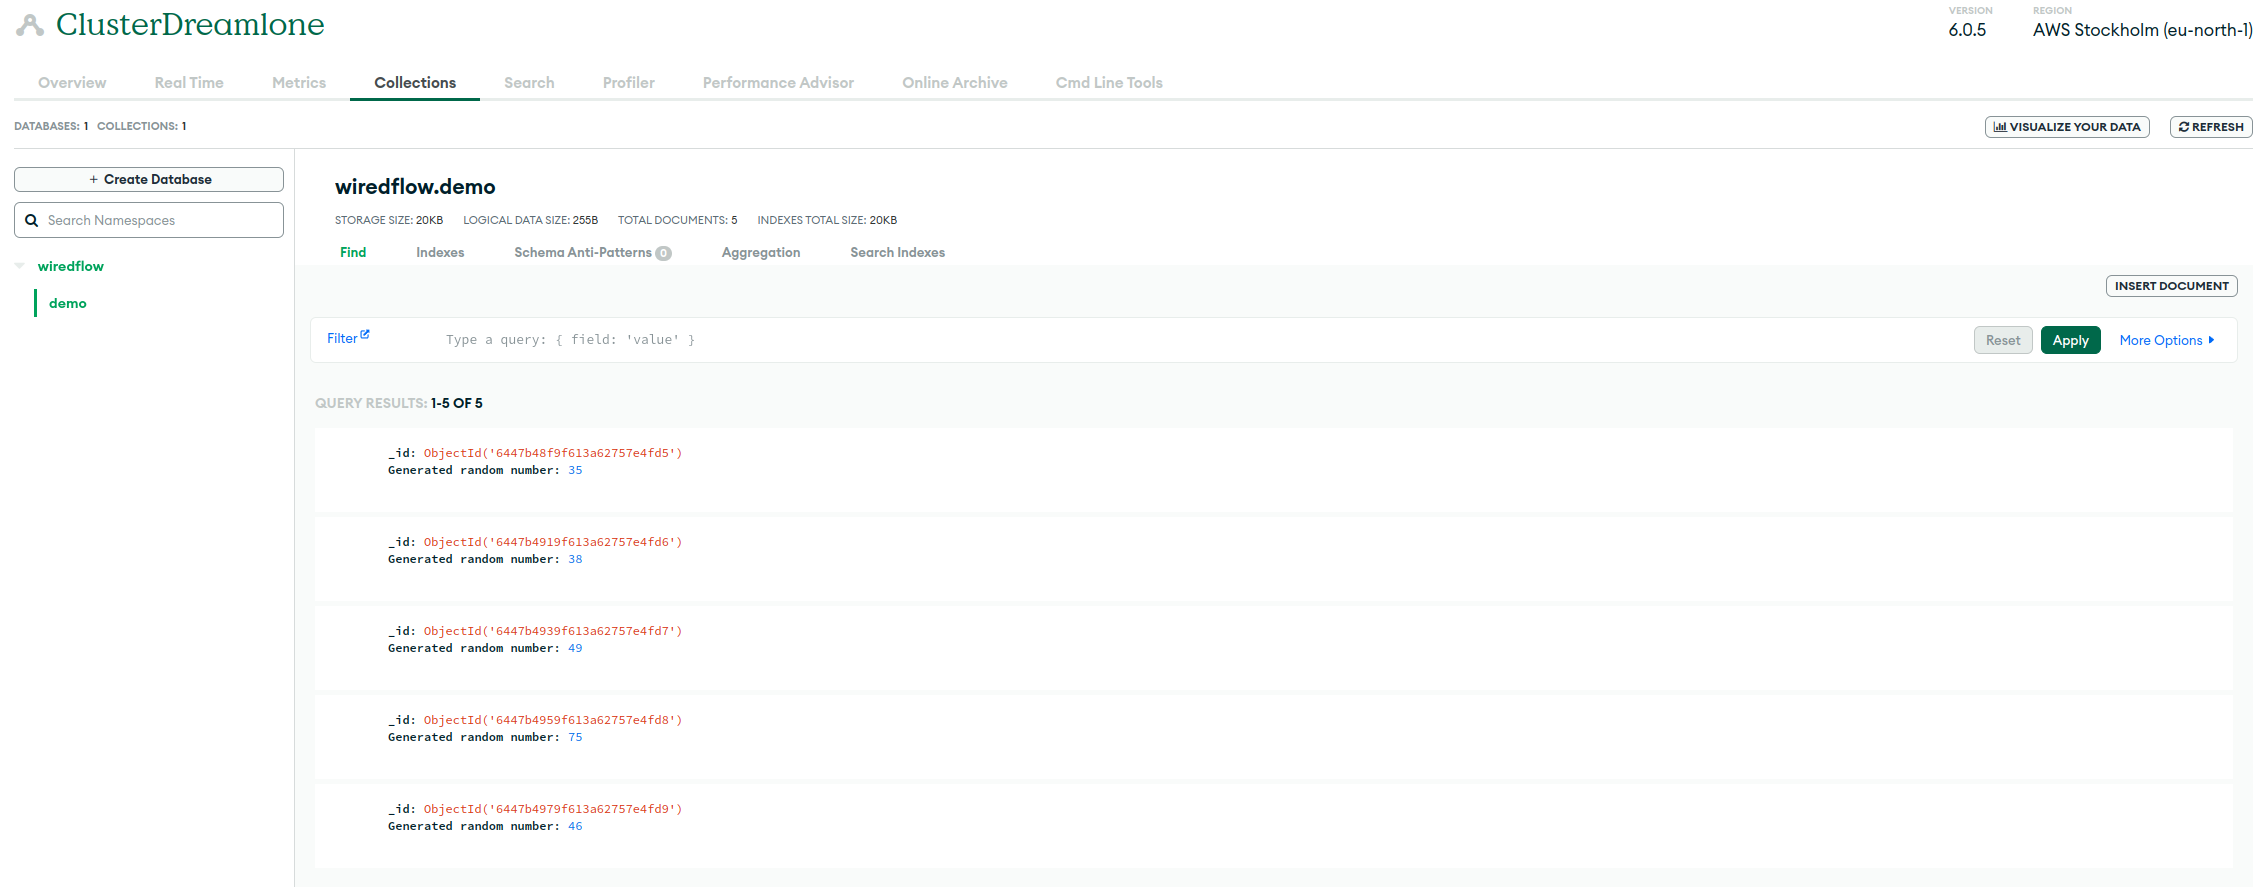The height and width of the screenshot is (887, 2265).
Task: Click ObjectId ending in 4fd9
Action: tap(552, 809)
